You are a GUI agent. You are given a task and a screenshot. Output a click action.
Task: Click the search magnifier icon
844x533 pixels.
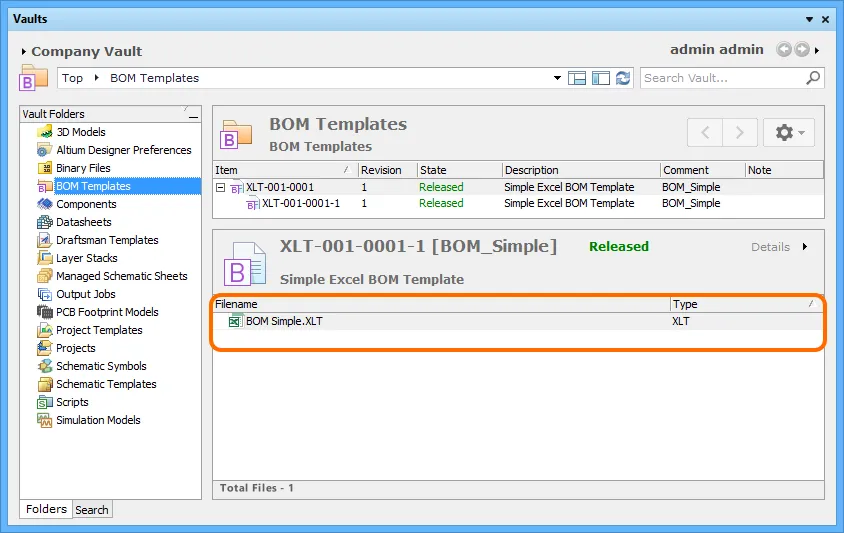click(813, 78)
